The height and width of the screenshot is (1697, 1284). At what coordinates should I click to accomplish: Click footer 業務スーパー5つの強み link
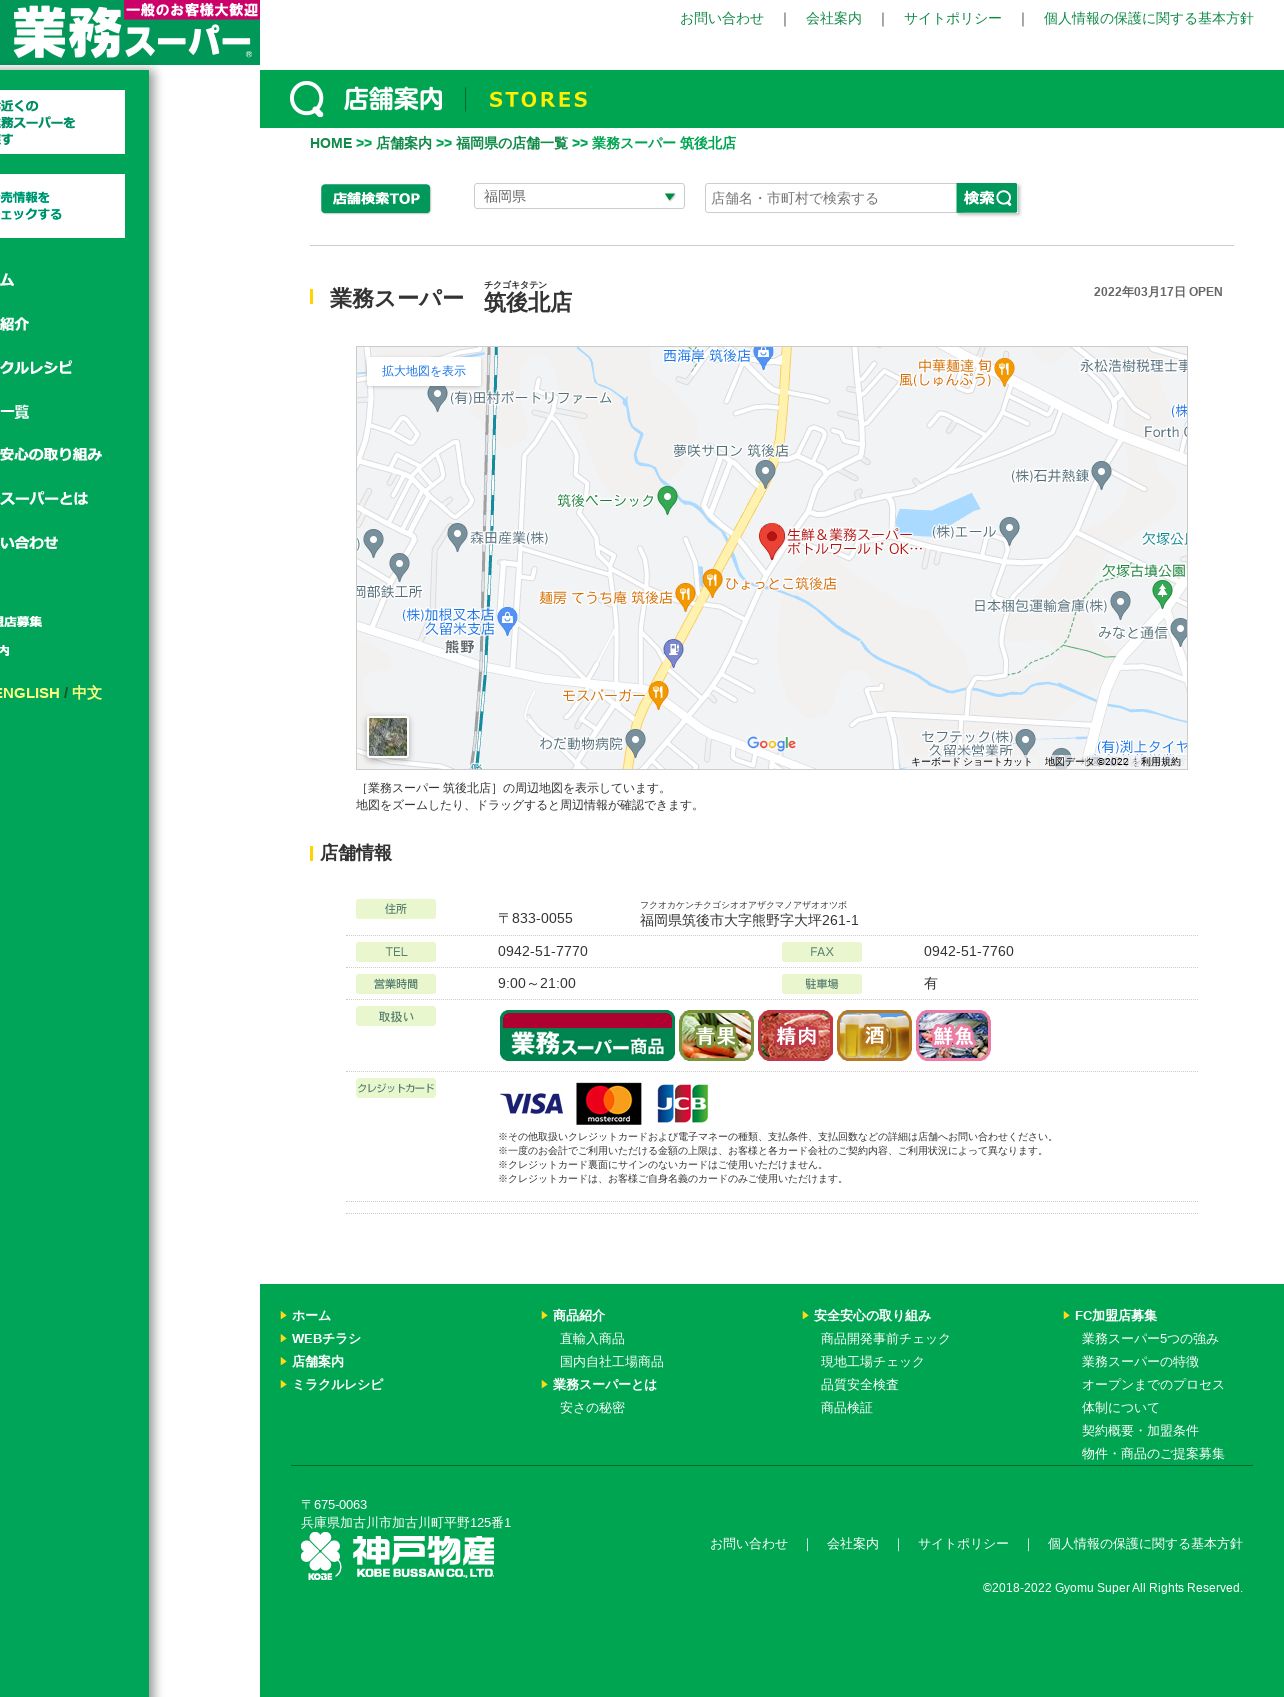[x=1150, y=1339]
